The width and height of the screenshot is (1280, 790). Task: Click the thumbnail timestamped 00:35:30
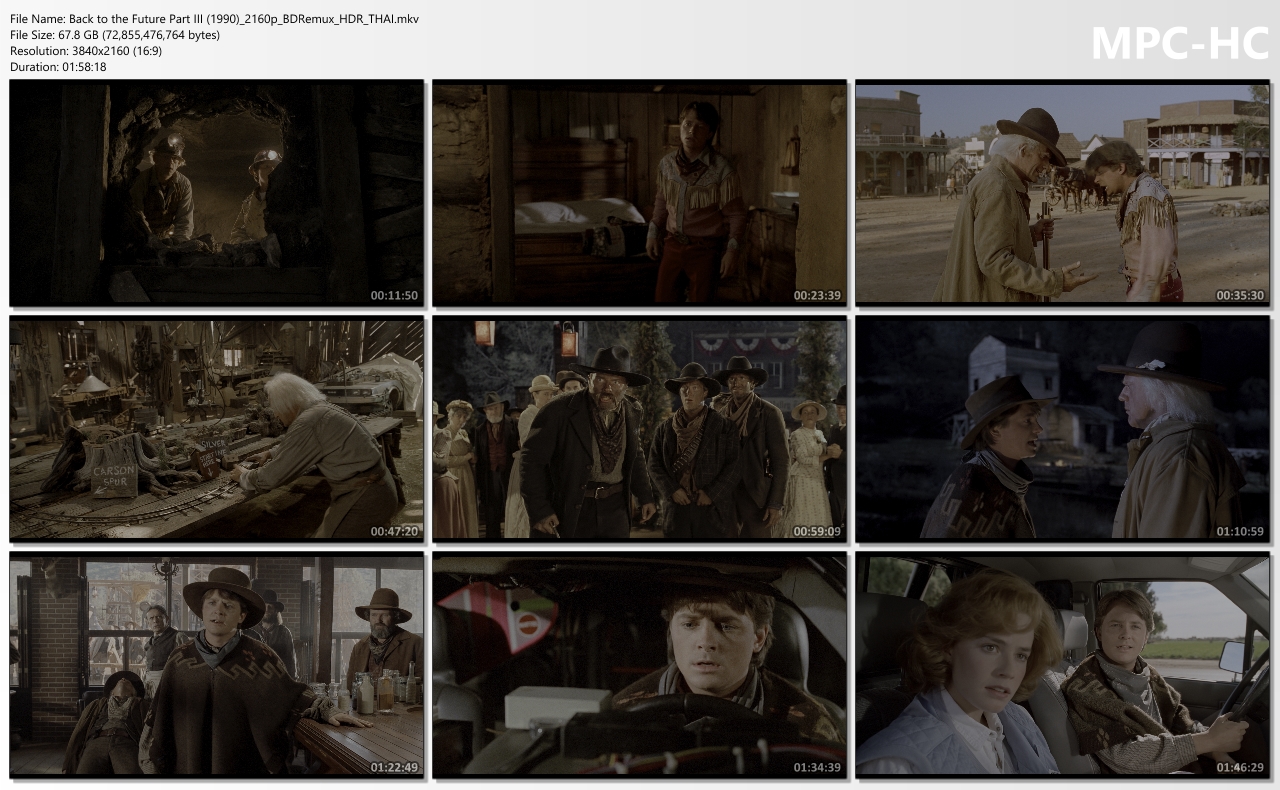[1062, 194]
